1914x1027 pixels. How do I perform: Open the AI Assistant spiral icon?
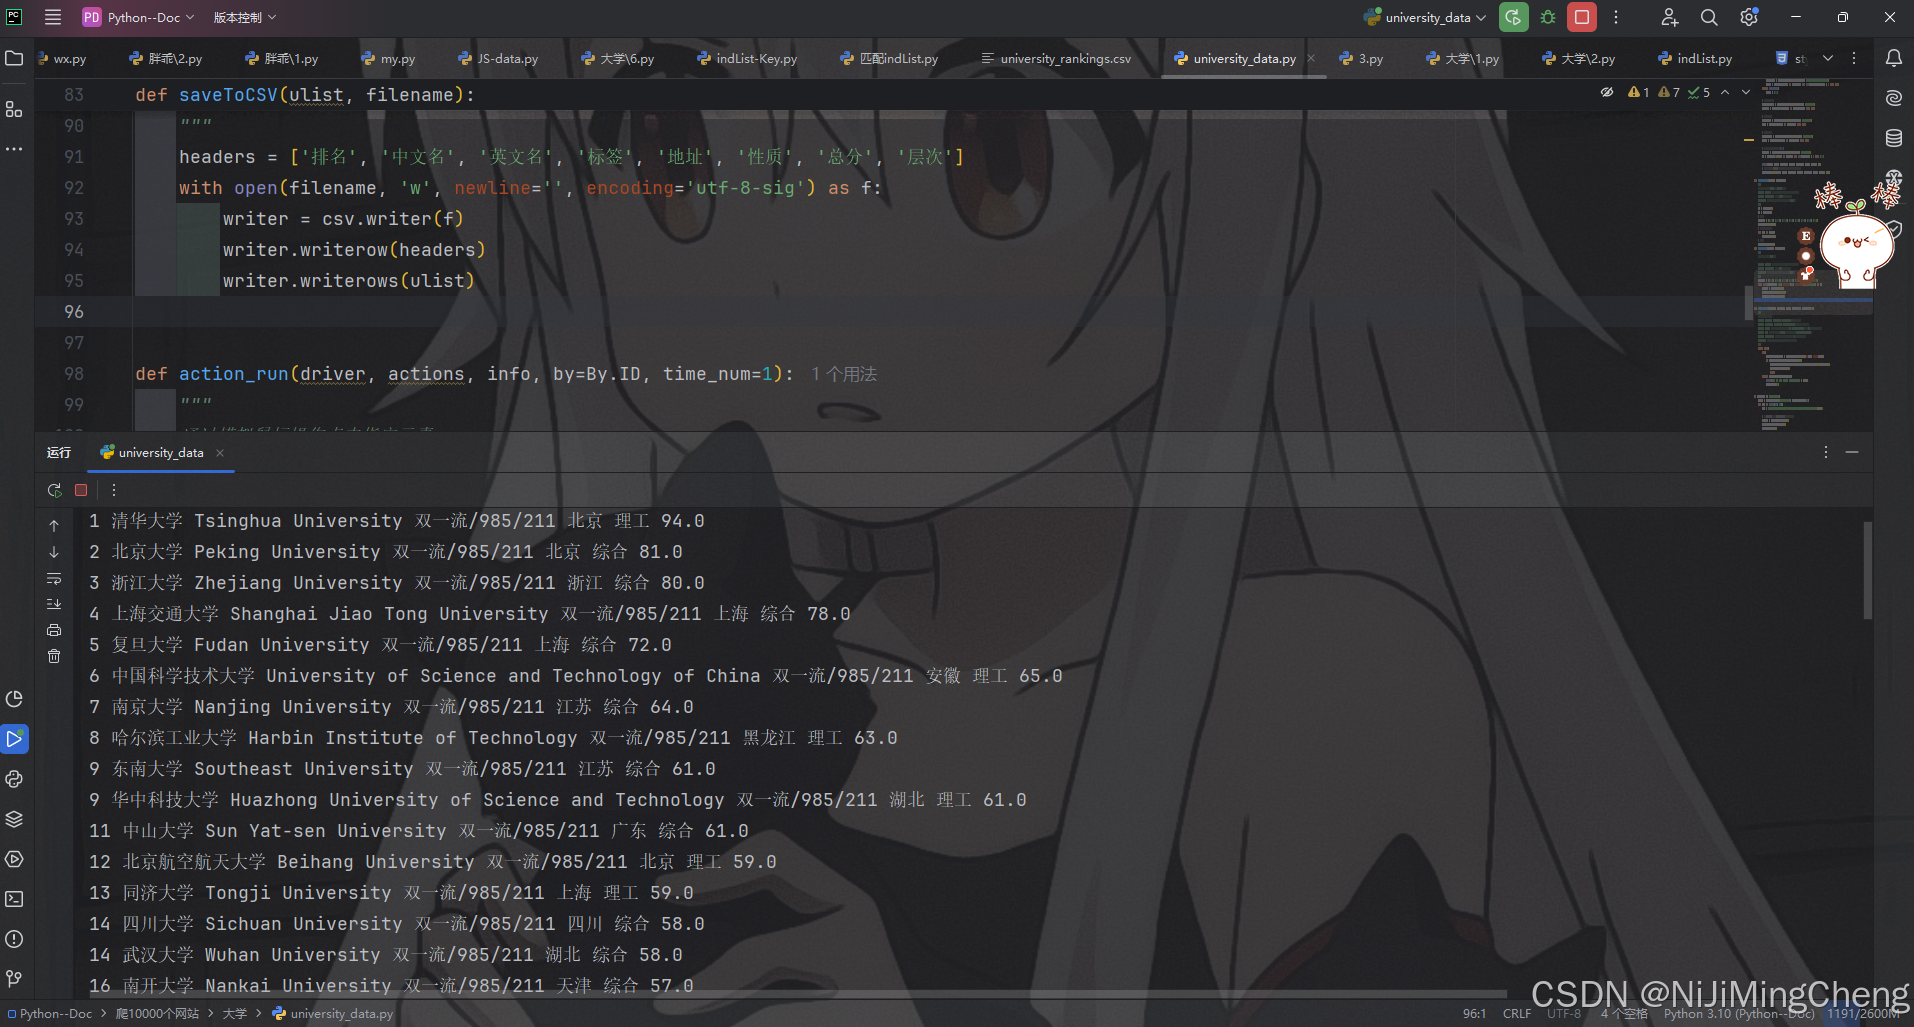coord(1894,98)
